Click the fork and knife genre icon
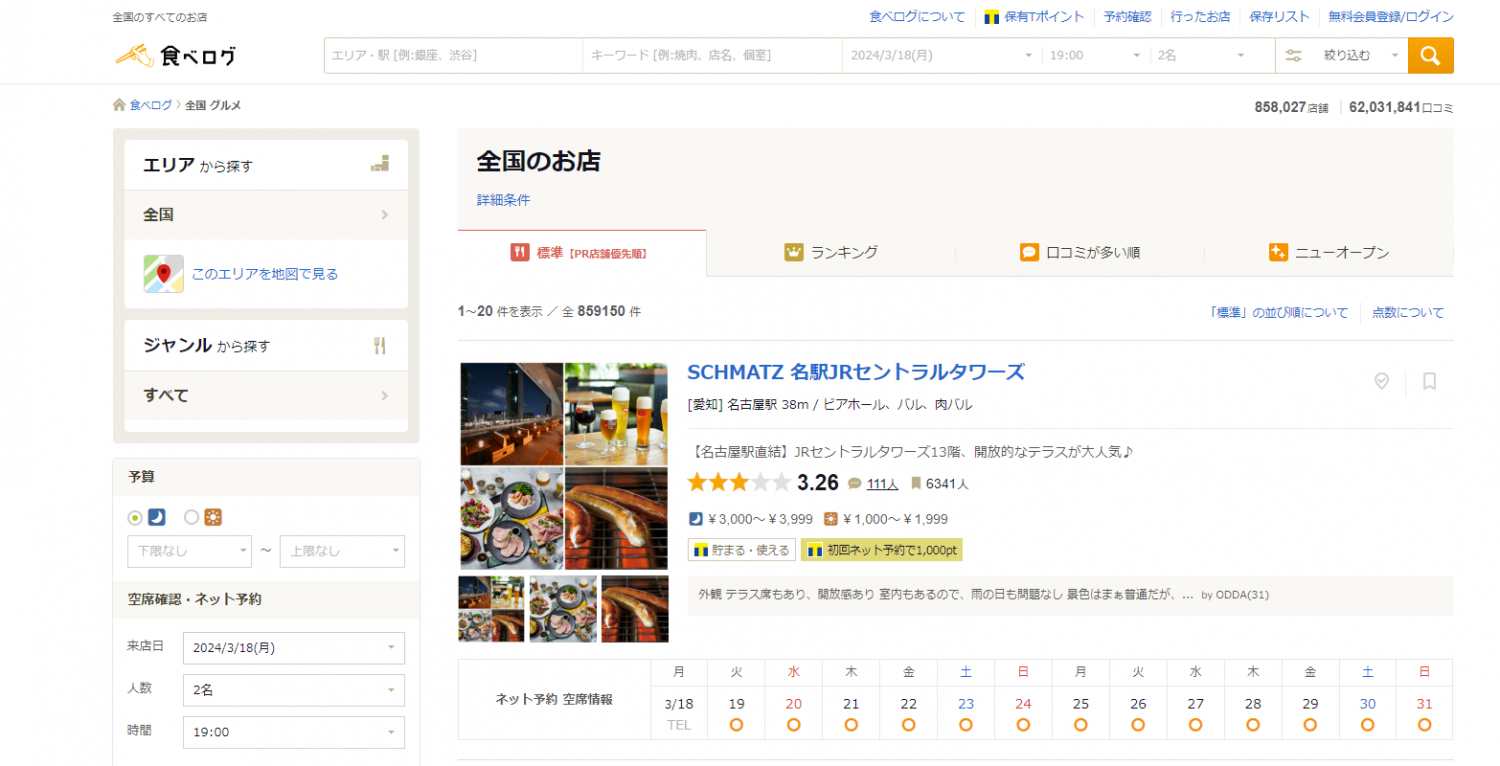 point(379,346)
